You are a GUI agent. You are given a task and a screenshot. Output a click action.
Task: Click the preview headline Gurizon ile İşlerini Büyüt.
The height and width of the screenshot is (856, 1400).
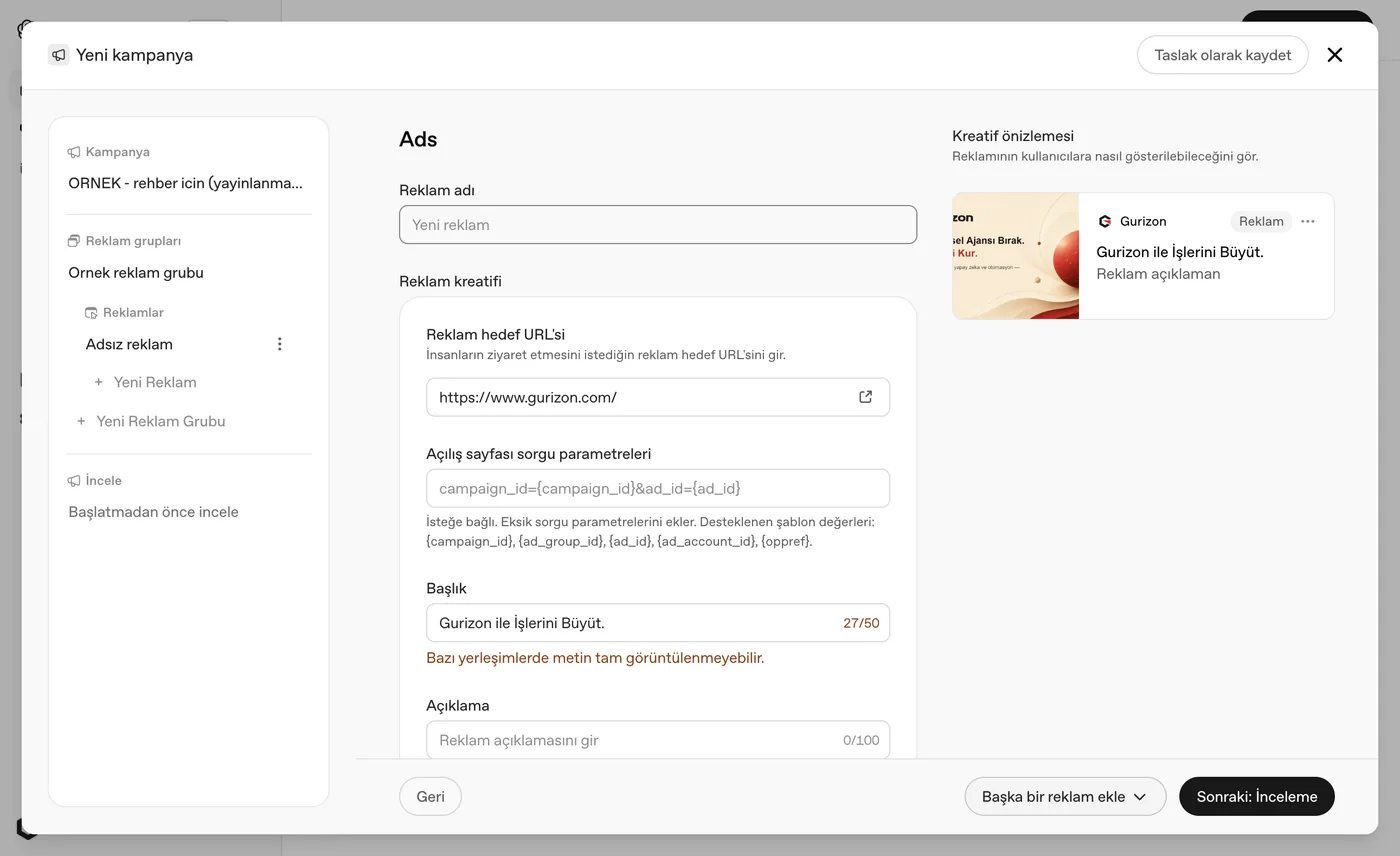(x=1180, y=252)
